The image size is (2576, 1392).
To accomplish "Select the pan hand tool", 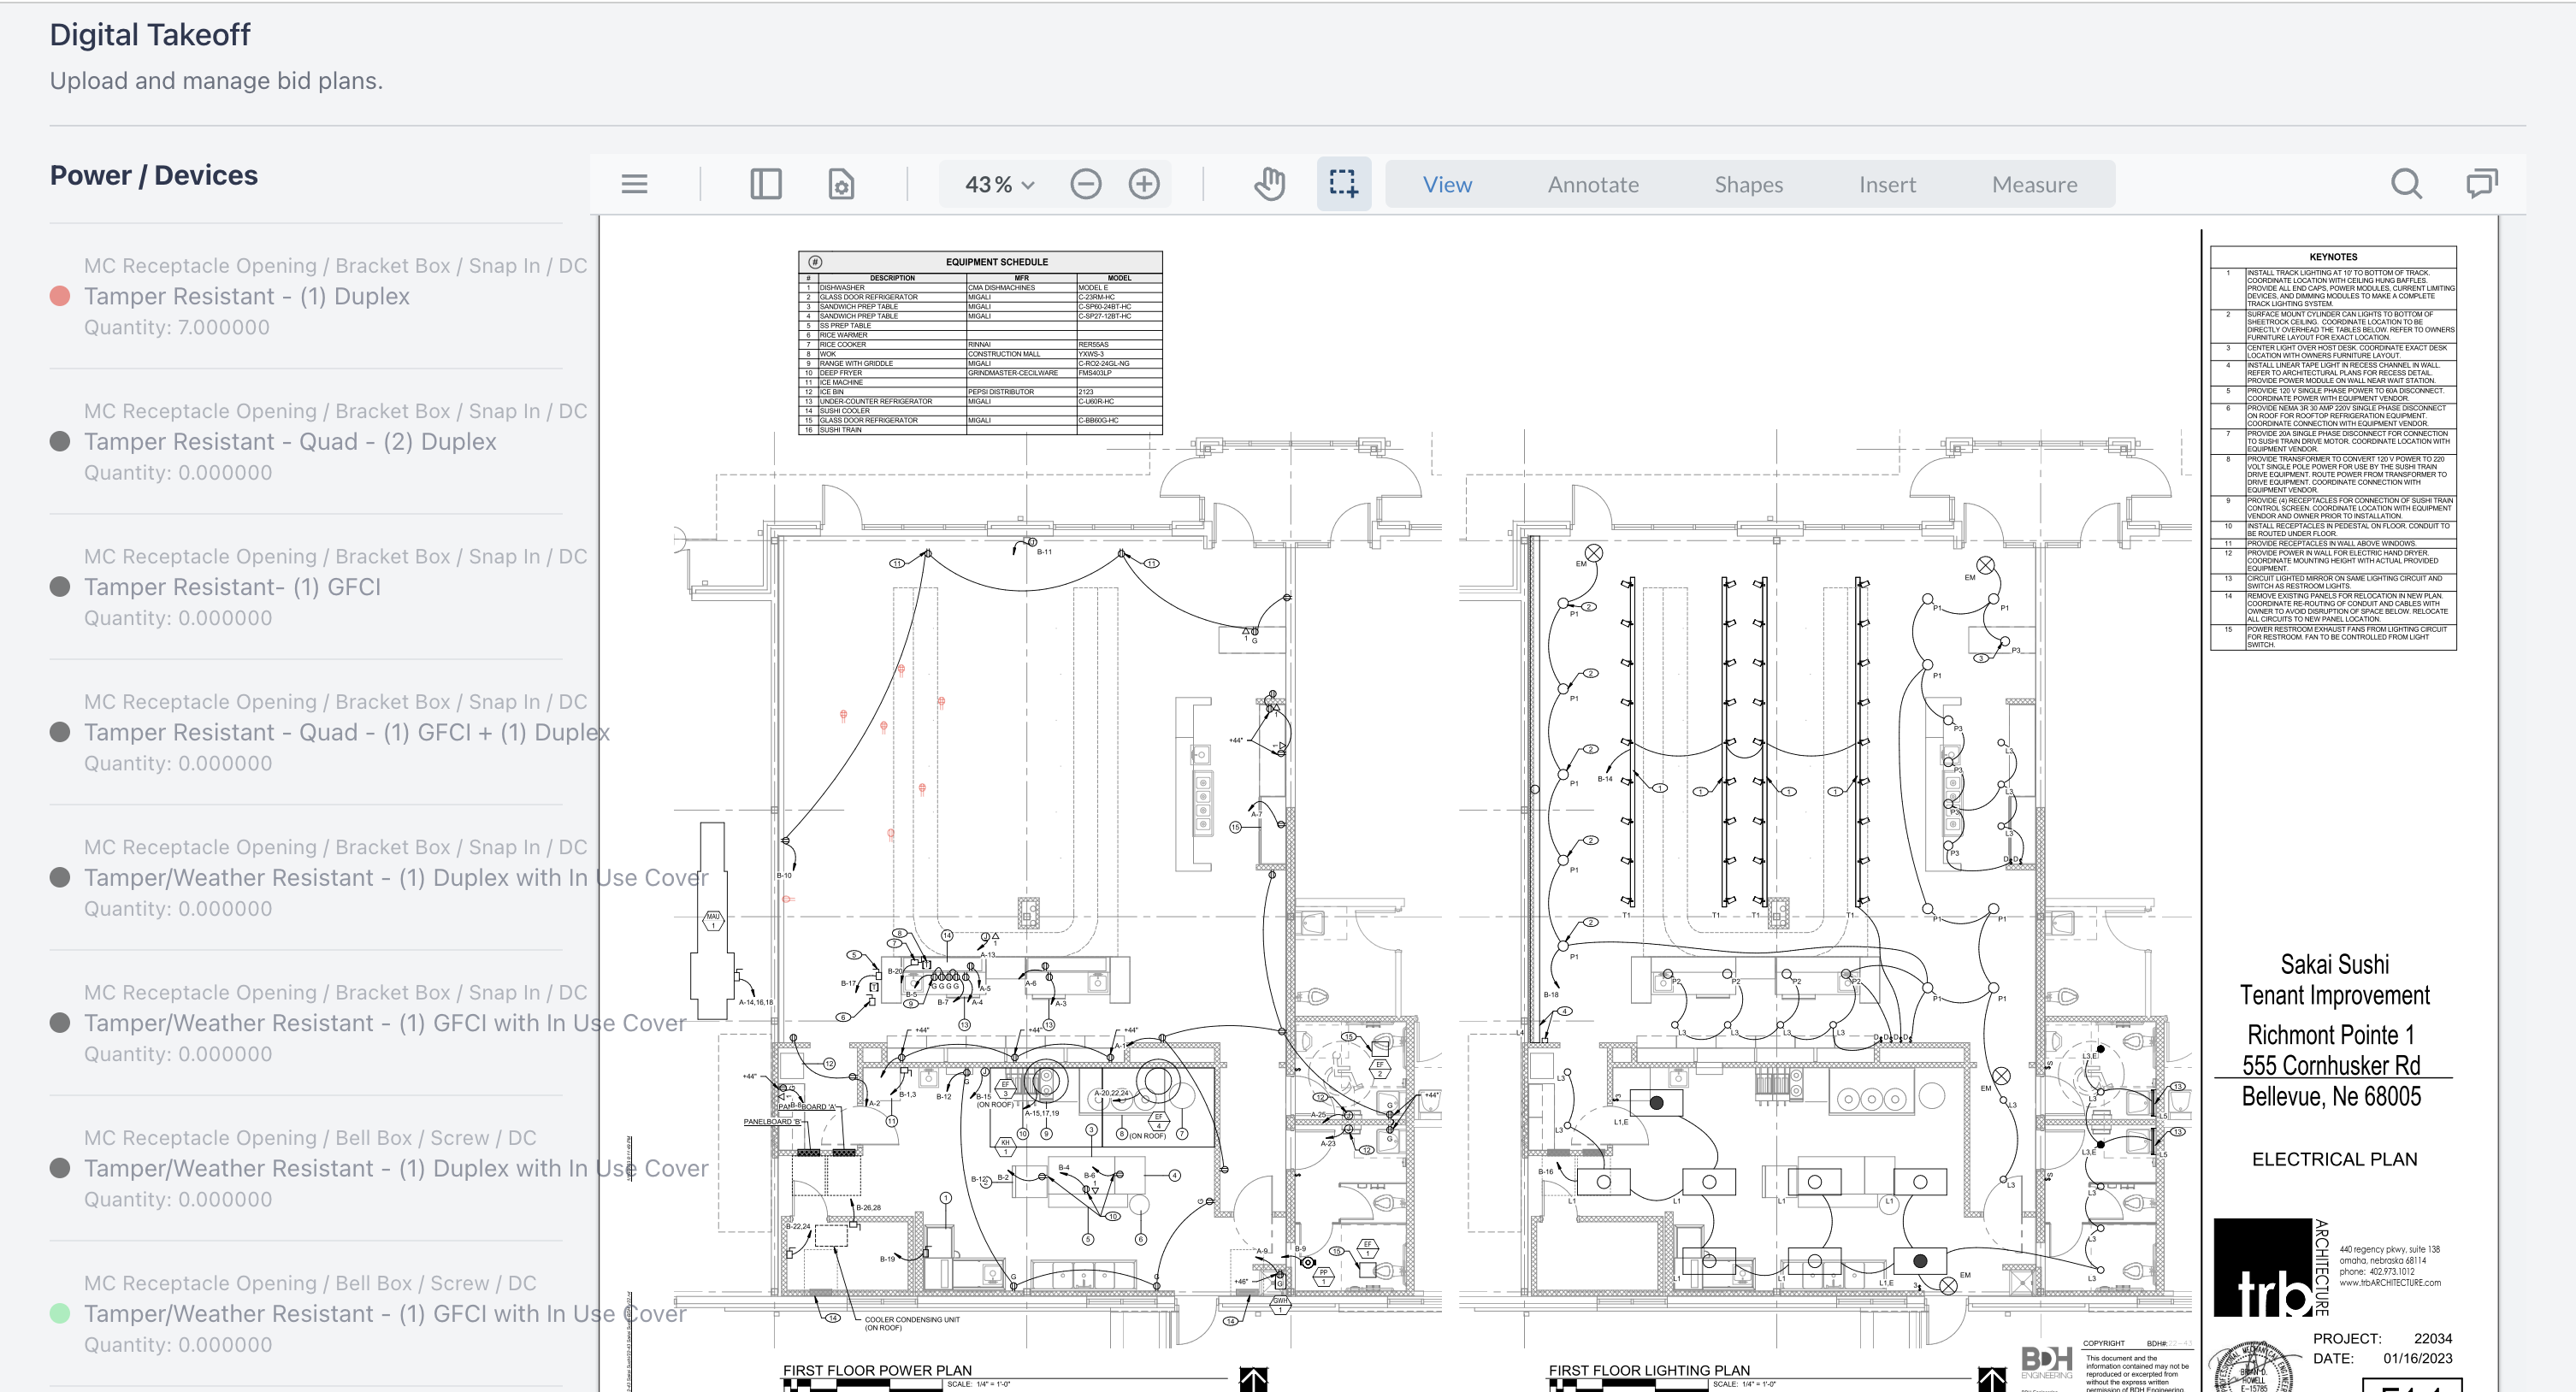I will tap(1269, 184).
